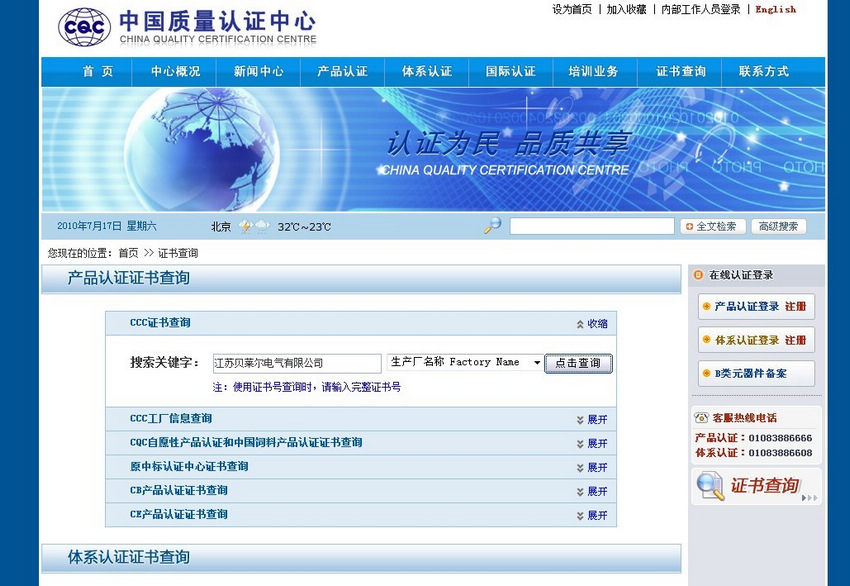Click the 搜索关键字 keyword input field
Viewport: 850px width, 586px height.
click(x=297, y=363)
